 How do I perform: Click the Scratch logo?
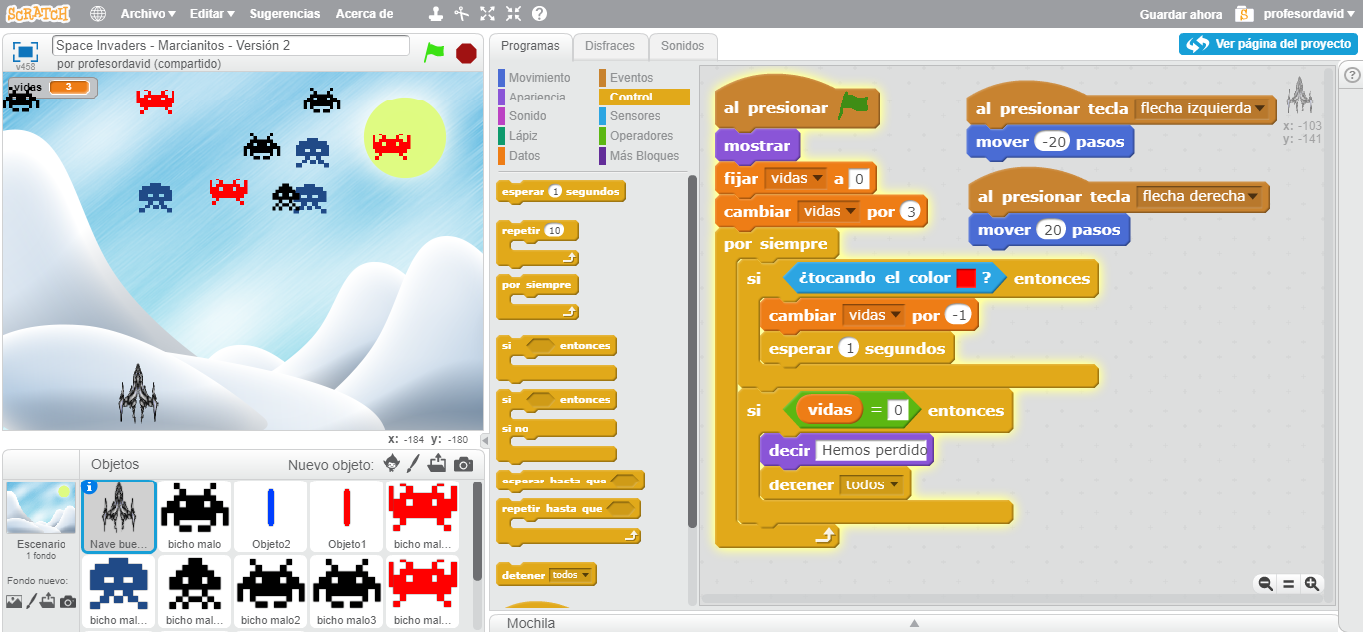(38, 14)
